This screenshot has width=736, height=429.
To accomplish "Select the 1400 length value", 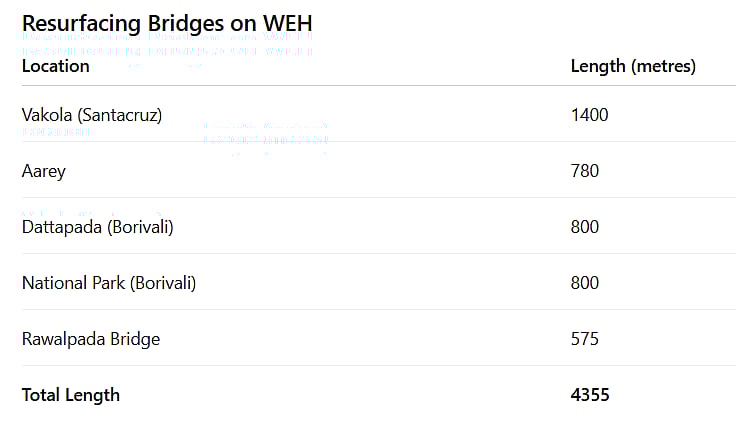I will click(x=589, y=115).
